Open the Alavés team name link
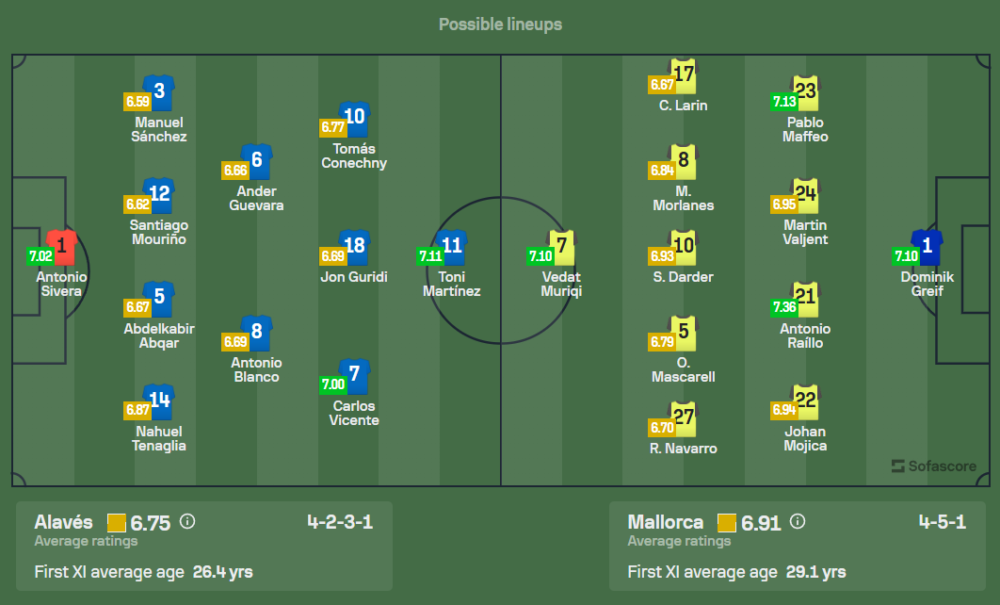 [63, 522]
